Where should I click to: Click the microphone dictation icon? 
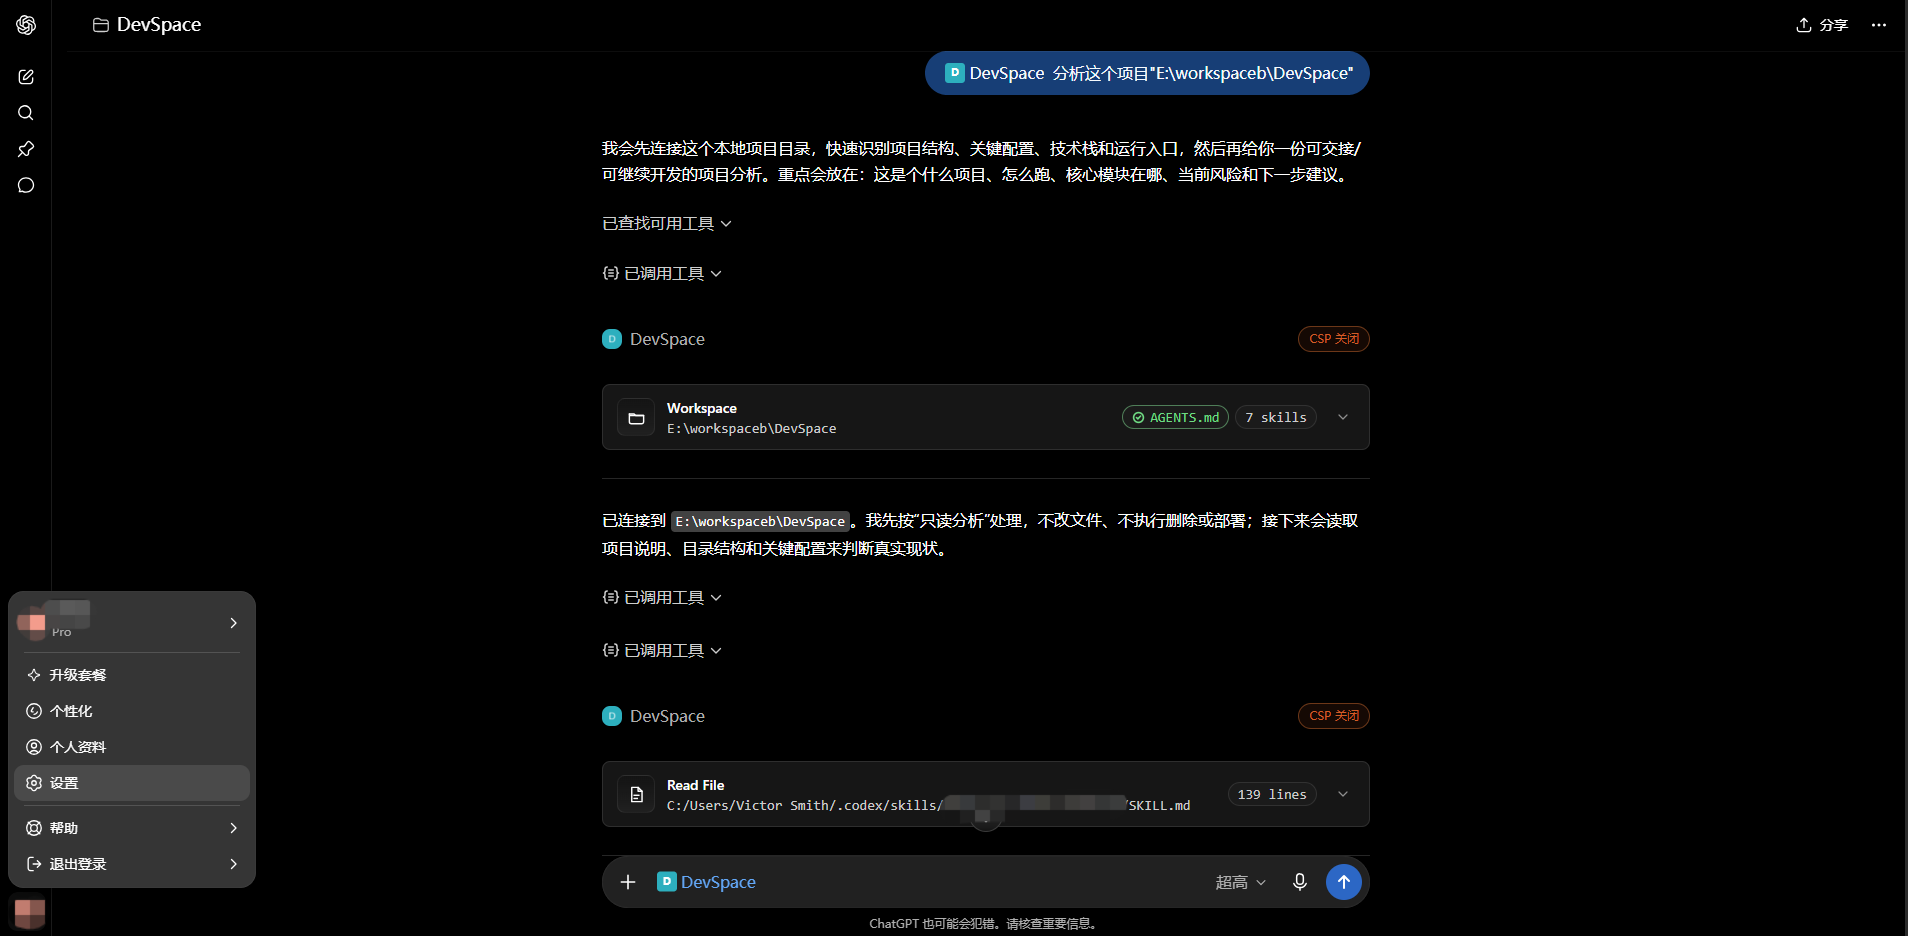[x=1299, y=882]
